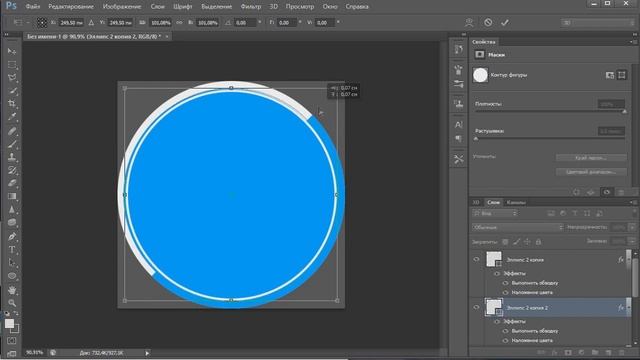Select the Eyedropper tool
The height and width of the screenshot is (360, 640).
(12, 117)
